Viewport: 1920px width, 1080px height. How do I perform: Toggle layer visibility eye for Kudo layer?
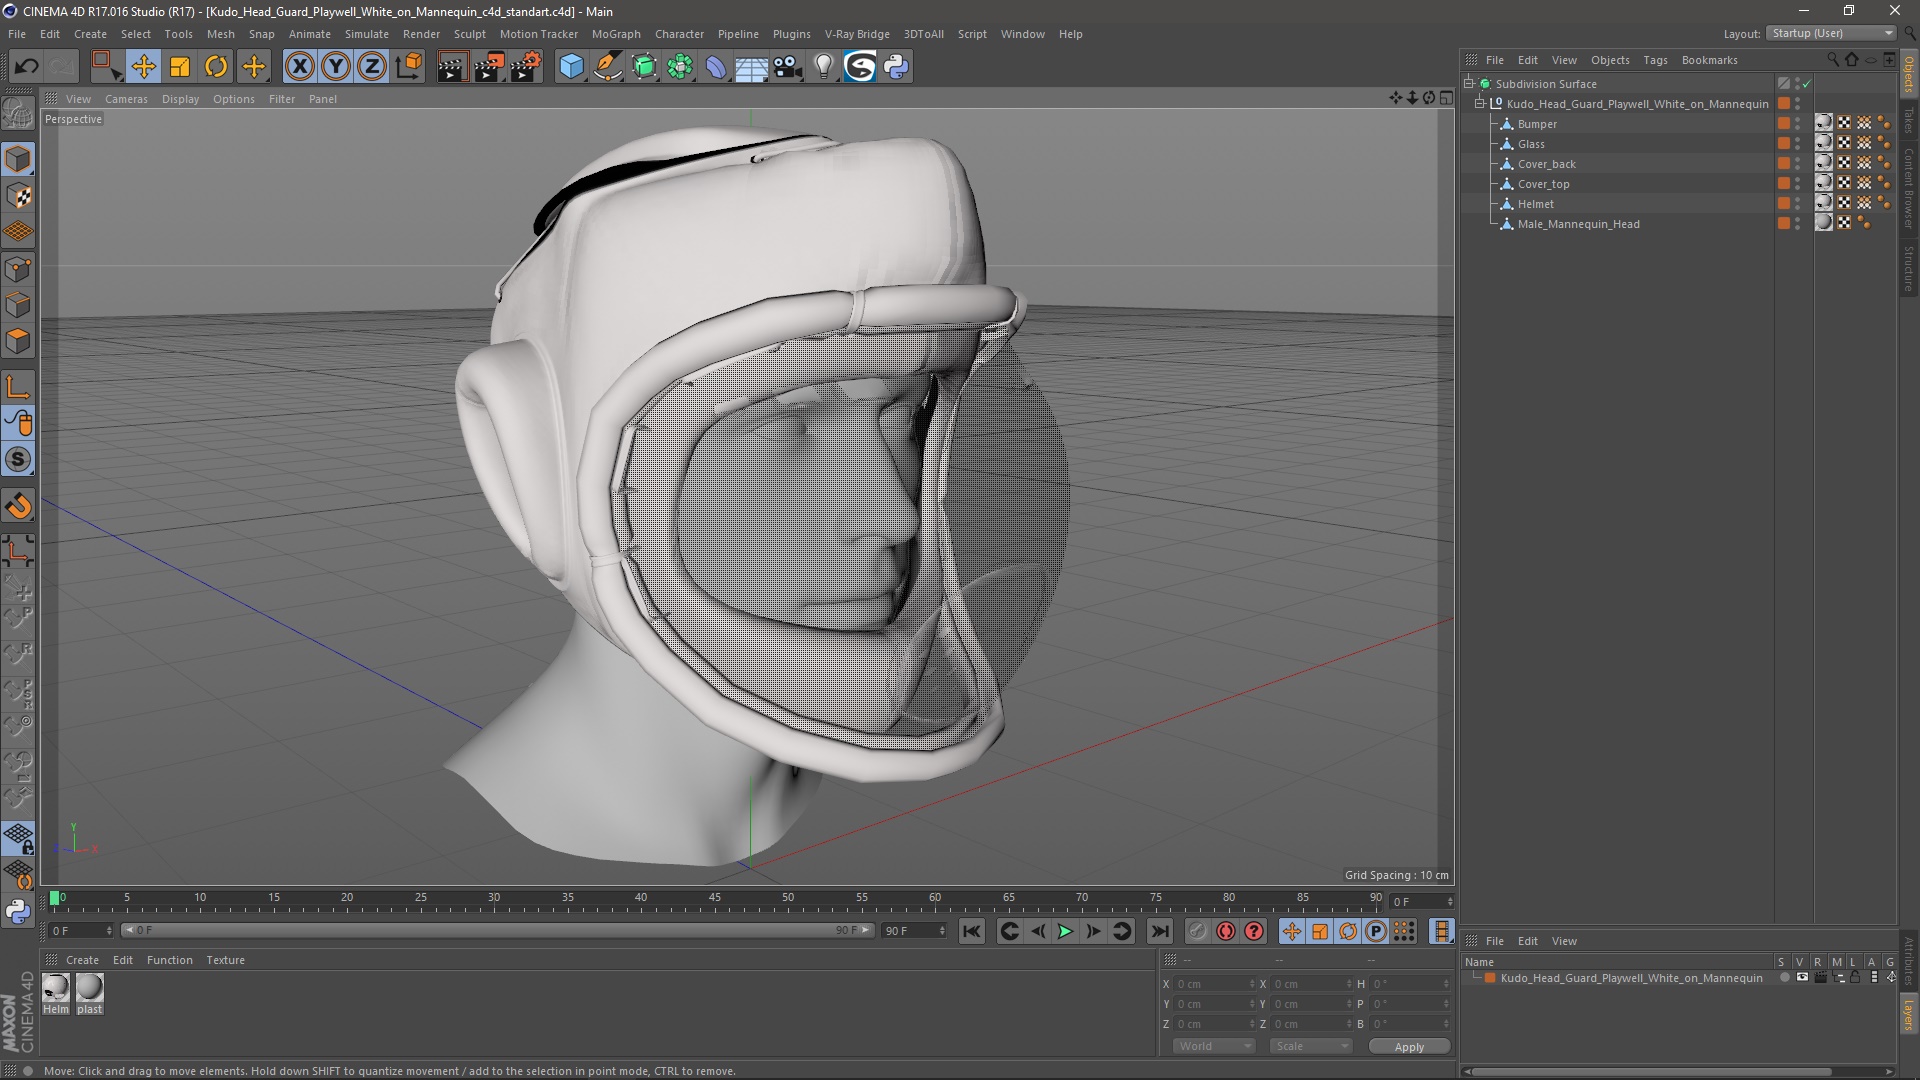tap(1802, 978)
